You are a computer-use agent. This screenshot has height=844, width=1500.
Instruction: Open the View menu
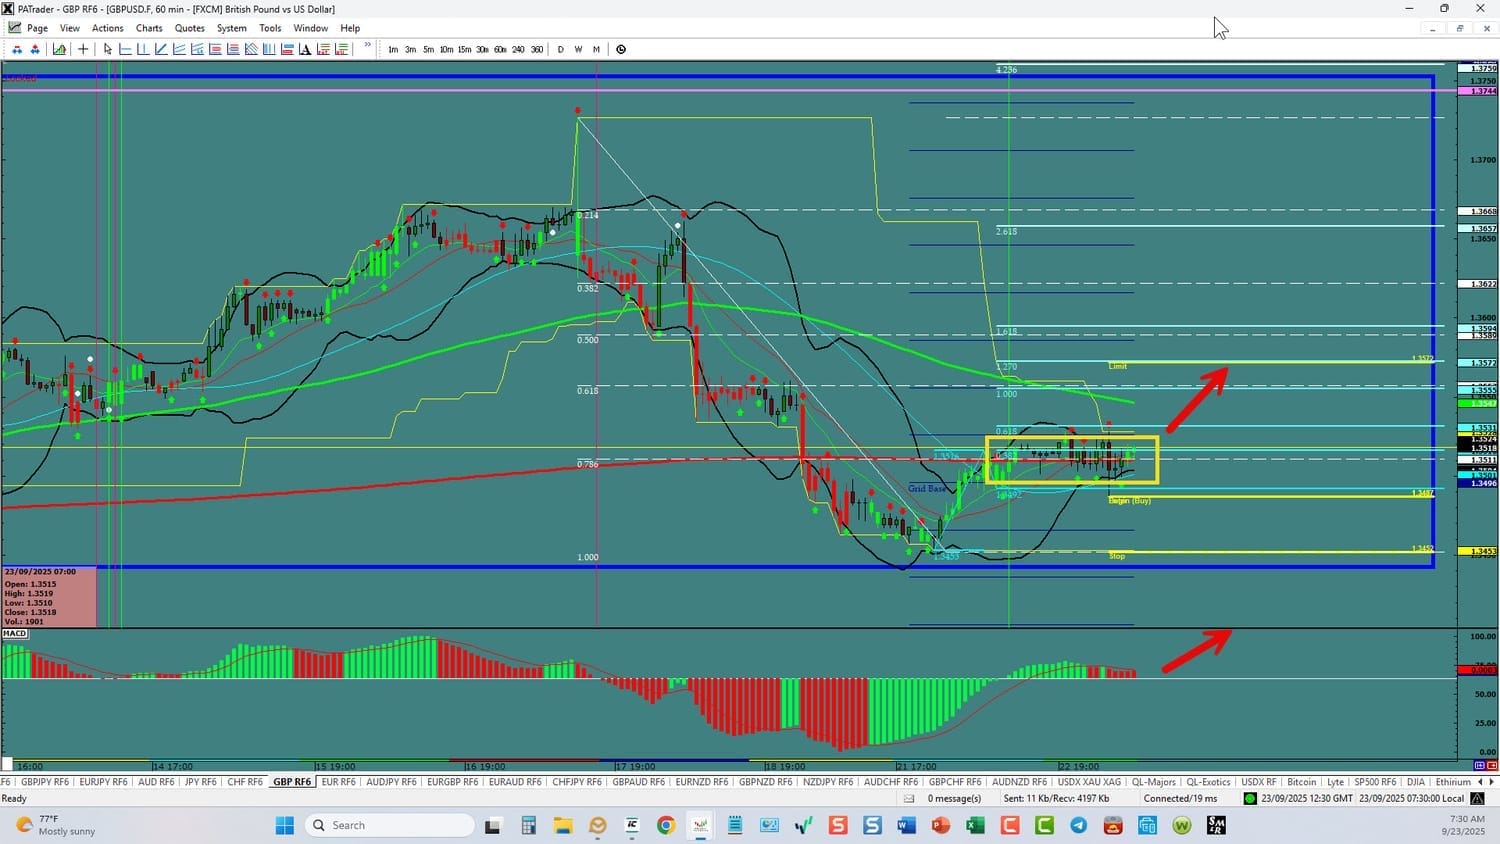(x=70, y=28)
